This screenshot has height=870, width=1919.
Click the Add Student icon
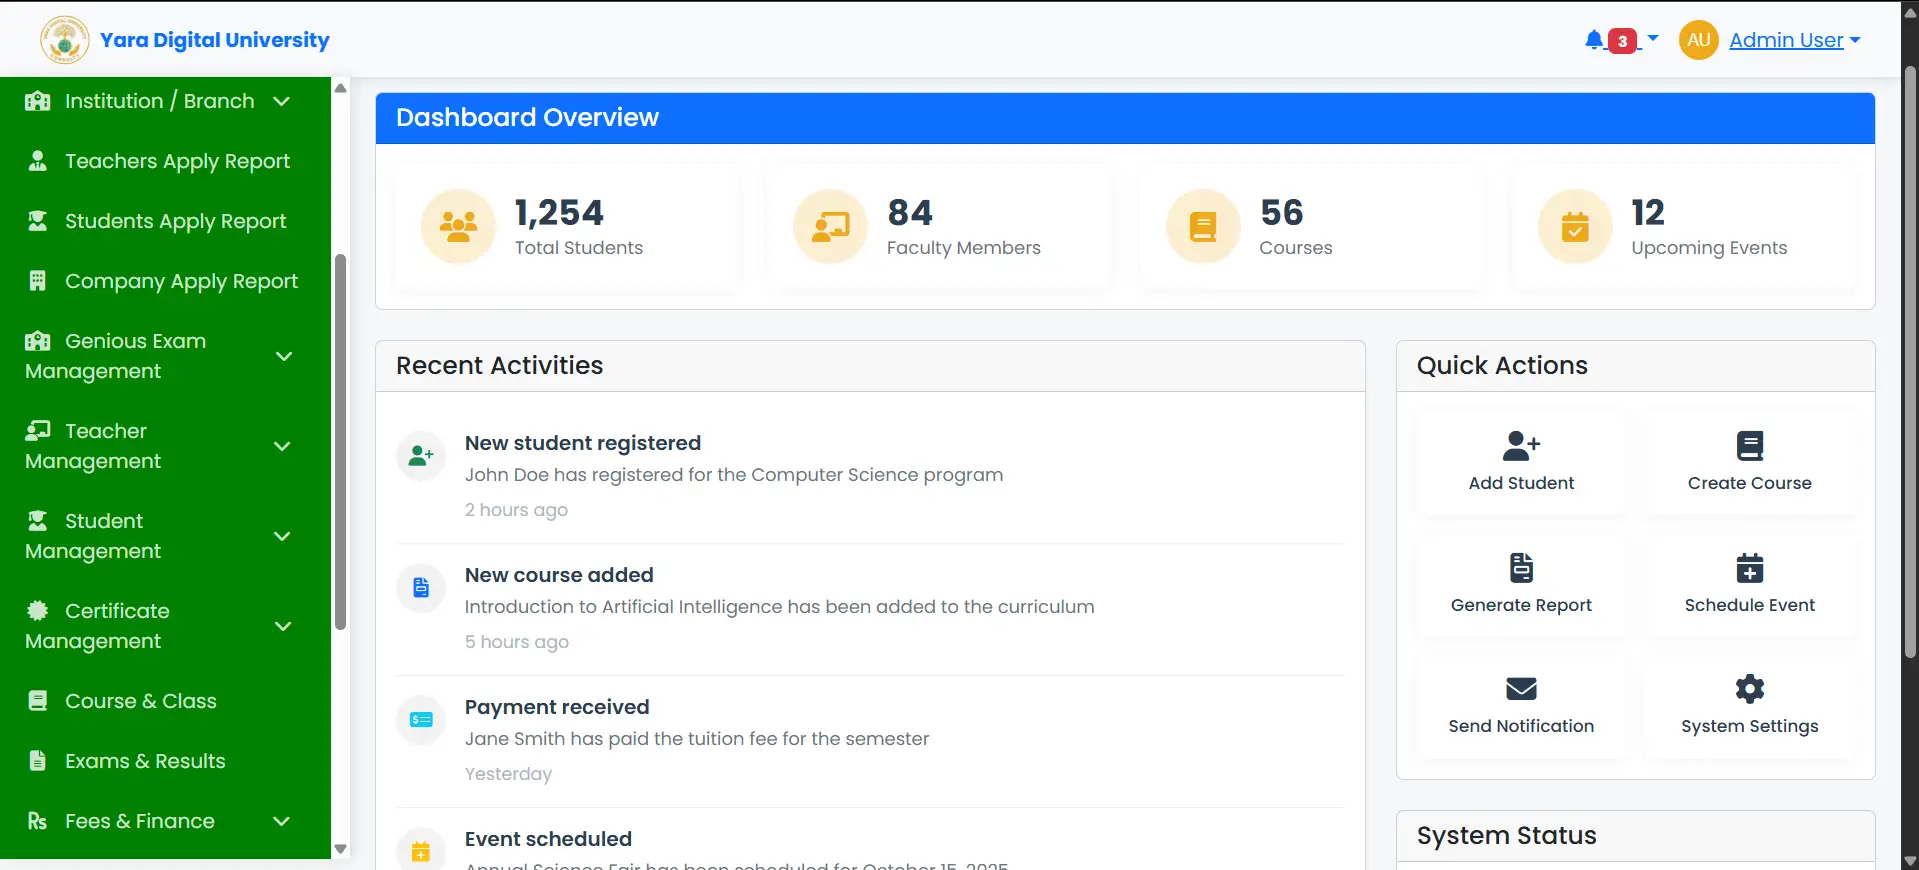pyautogui.click(x=1521, y=446)
